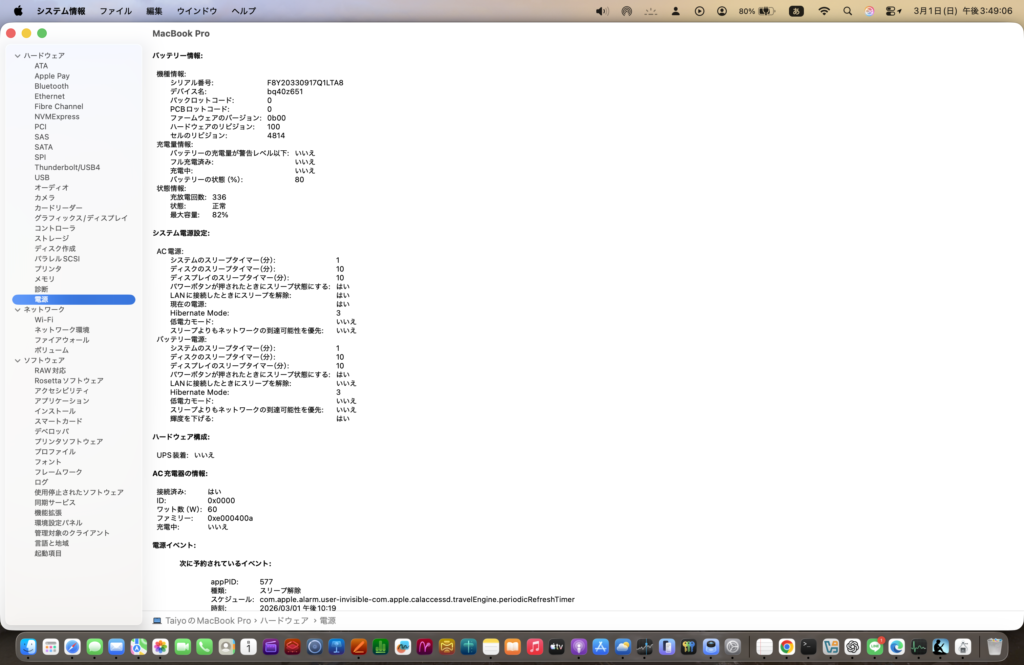The width and height of the screenshot is (1024, 665).
Task: Click the Japanese input source icon
Action: (796, 11)
